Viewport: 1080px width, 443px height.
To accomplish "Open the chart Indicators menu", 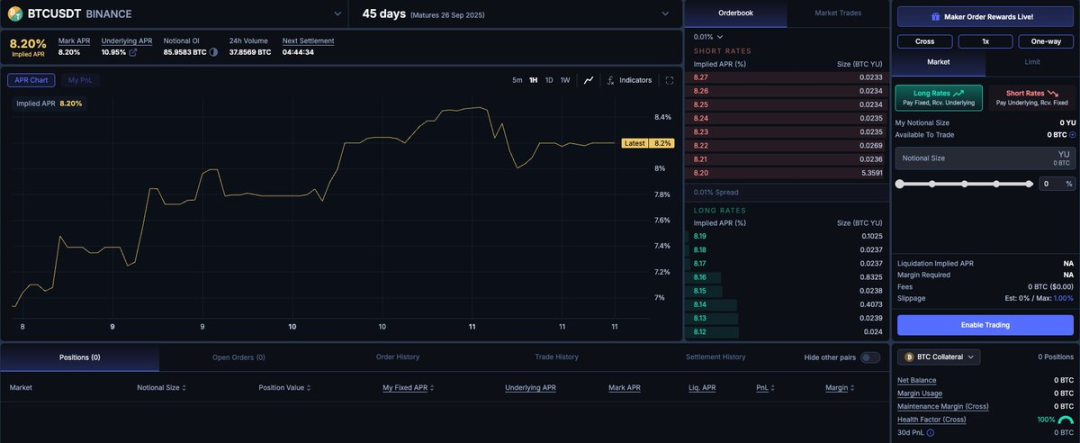I will tap(629, 80).
